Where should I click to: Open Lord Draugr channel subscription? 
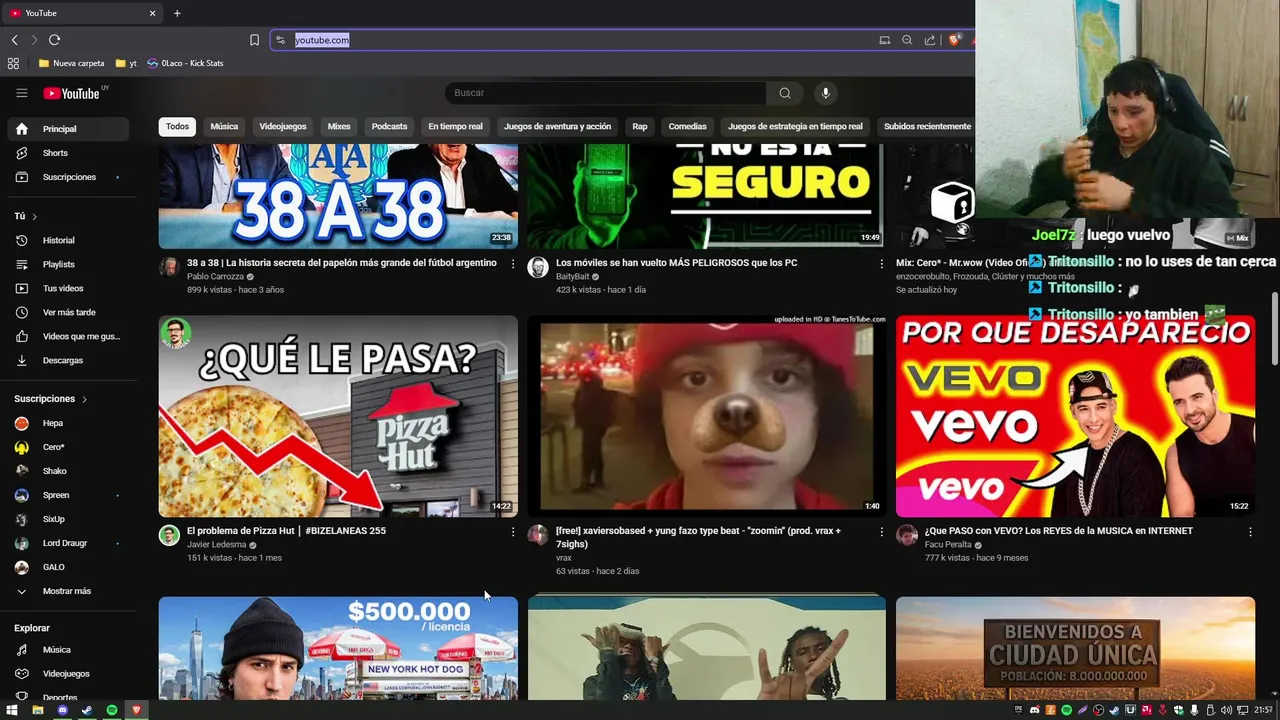[68, 543]
